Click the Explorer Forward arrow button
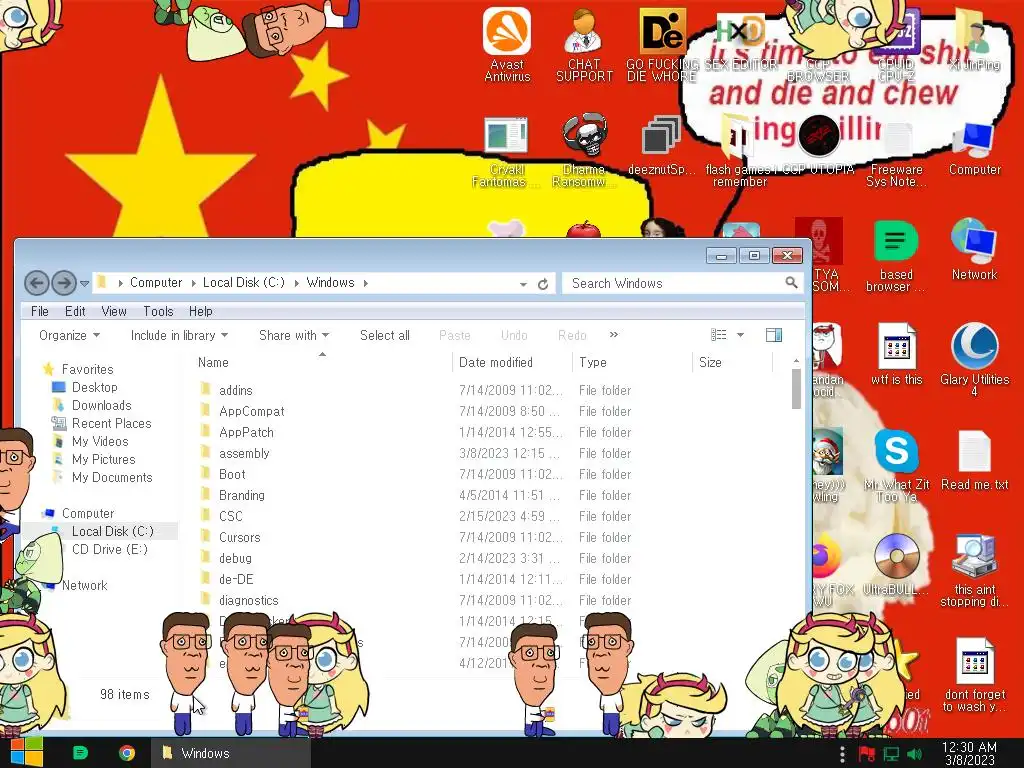 click(x=63, y=283)
